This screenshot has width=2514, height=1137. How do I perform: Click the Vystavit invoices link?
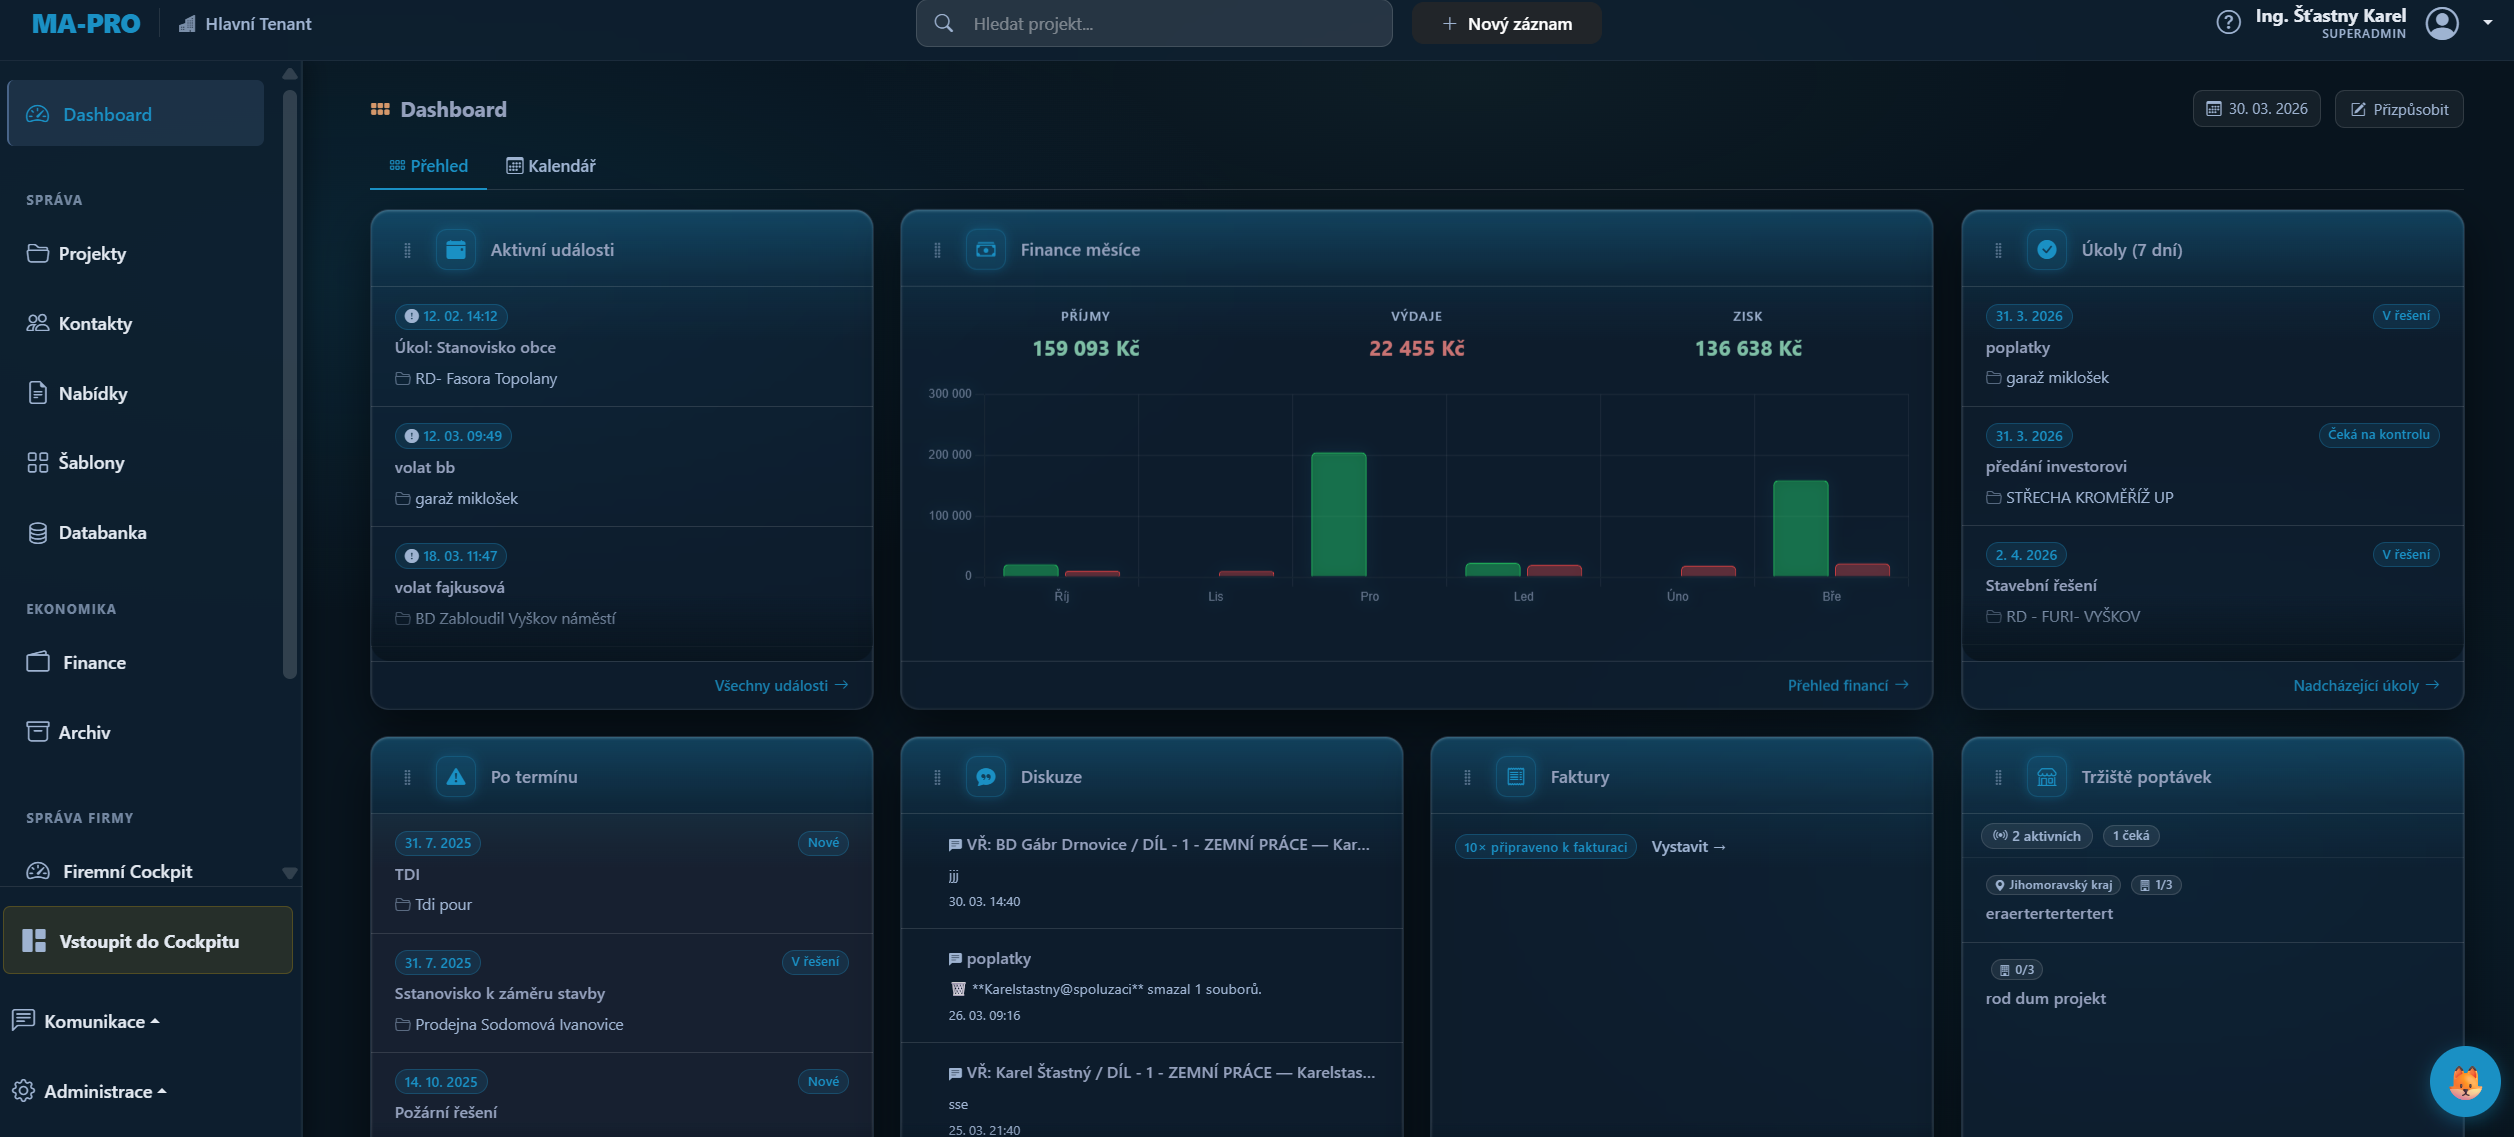[x=1688, y=847]
